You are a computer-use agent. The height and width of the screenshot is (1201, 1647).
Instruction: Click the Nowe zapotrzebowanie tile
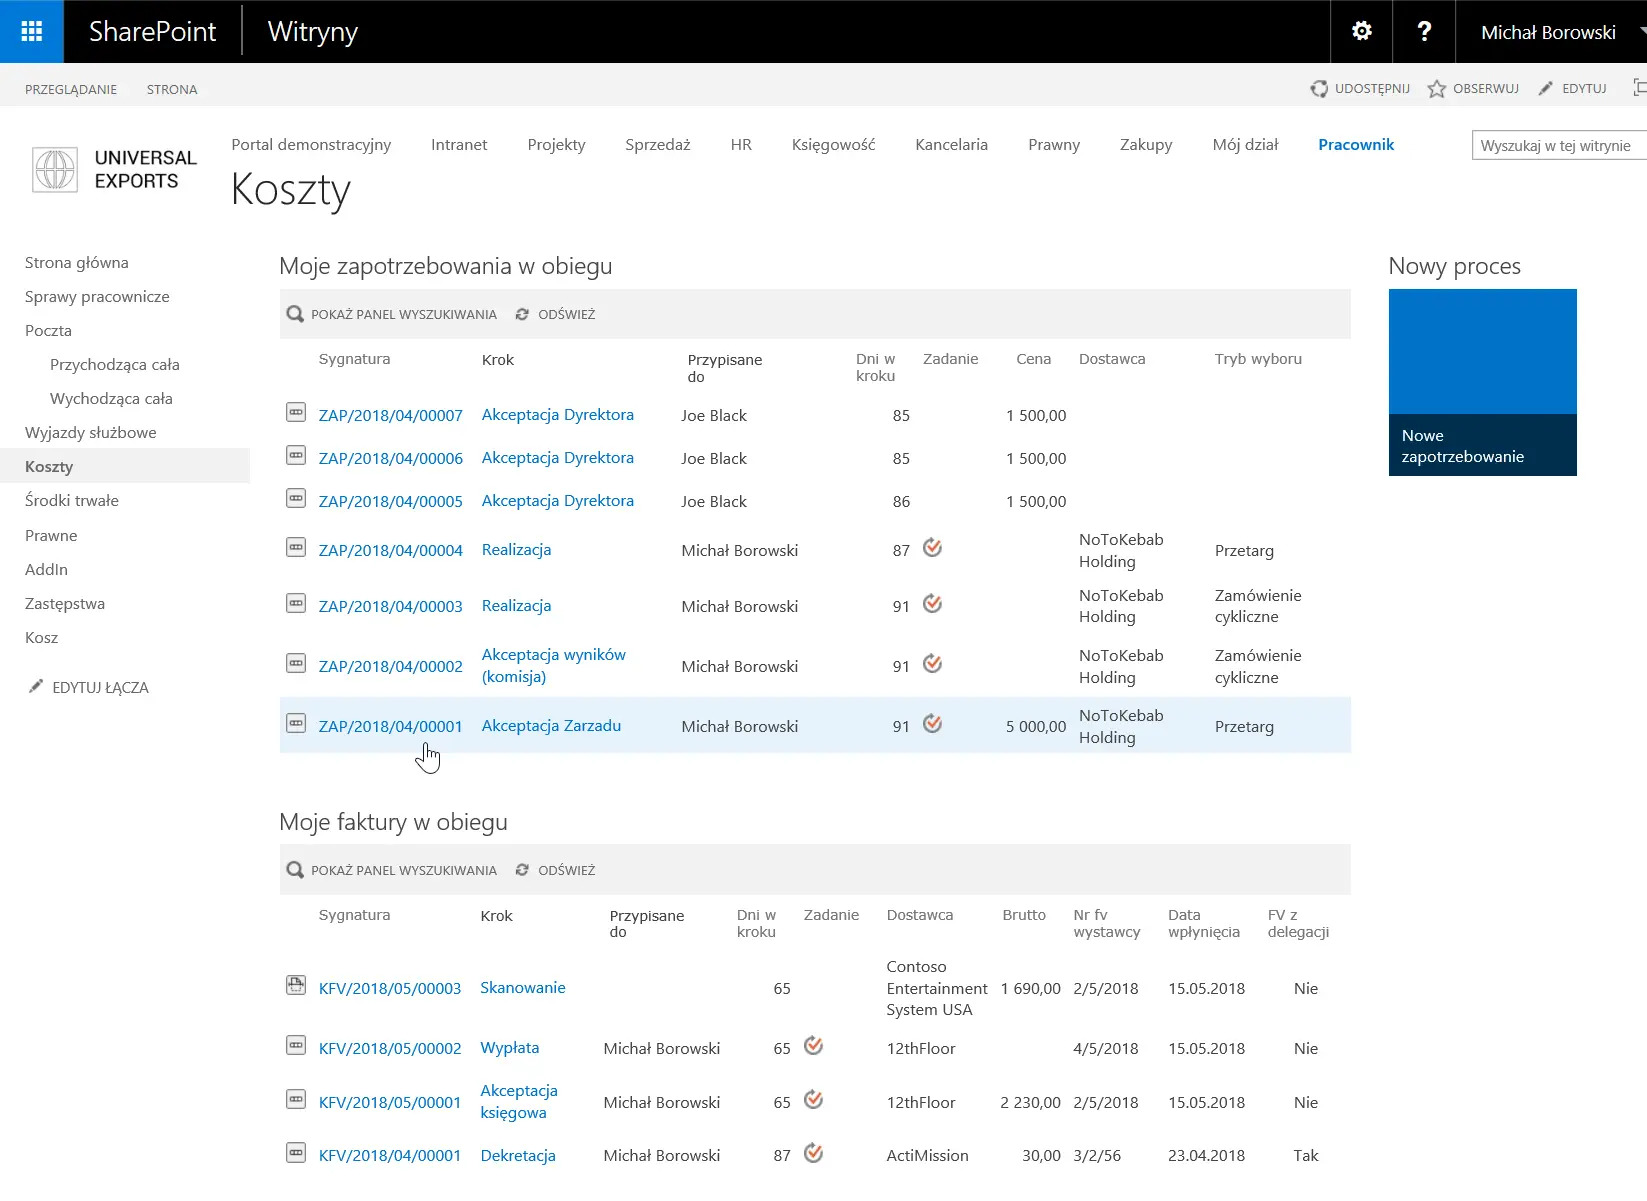1482,382
